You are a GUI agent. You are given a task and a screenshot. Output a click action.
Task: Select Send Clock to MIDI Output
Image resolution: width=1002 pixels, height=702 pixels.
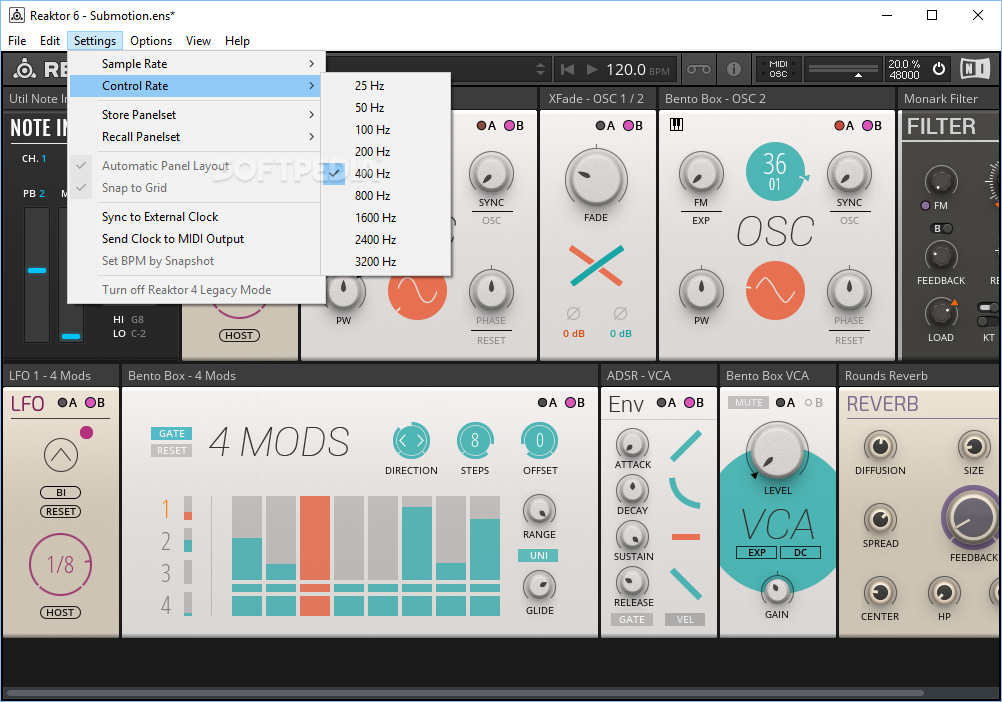click(196, 239)
